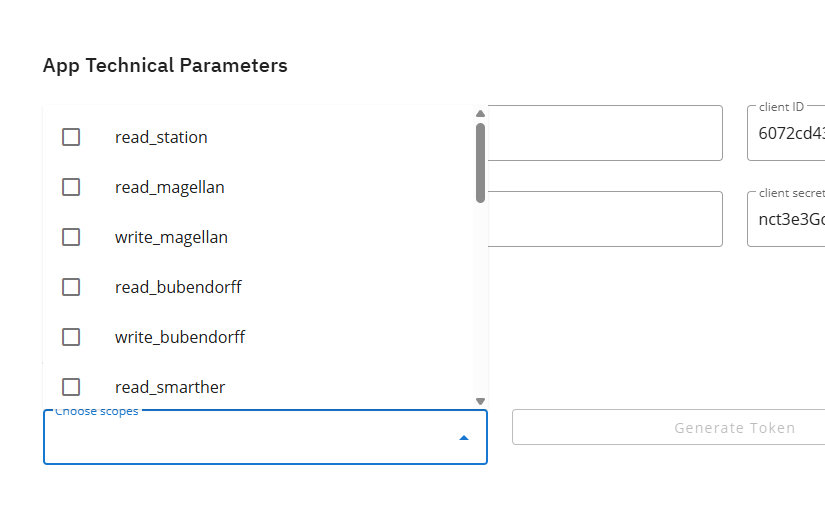Image resolution: width=825 pixels, height=518 pixels.
Task: Focus the client ID field
Action: pyautogui.click(x=790, y=134)
